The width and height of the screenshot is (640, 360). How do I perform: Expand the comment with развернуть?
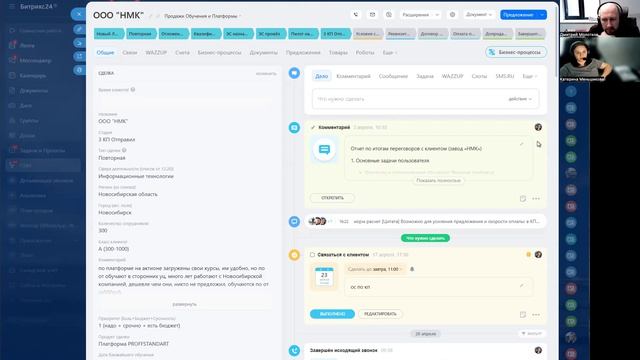tap(184, 304)
